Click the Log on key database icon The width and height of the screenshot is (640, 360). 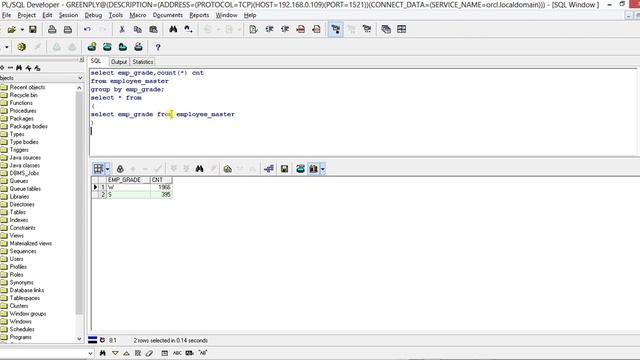(x=92, y=47)
